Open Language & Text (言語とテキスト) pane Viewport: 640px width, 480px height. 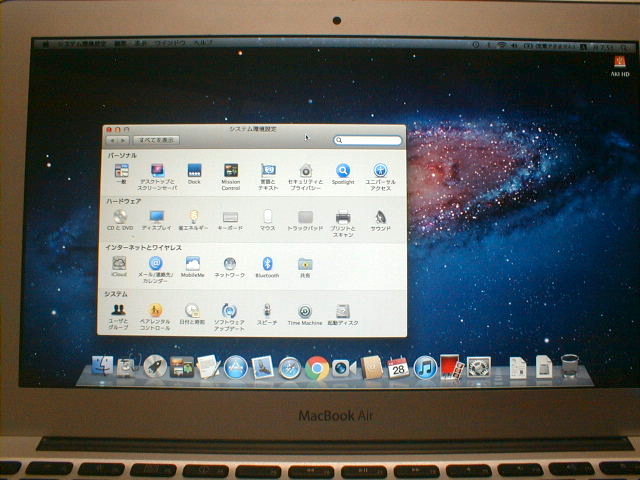click(x=268, y=177)
